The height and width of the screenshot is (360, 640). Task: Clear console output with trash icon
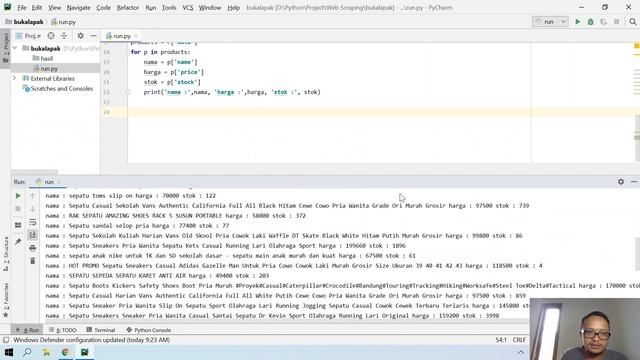pyautogui.click(x=33, y=261)
